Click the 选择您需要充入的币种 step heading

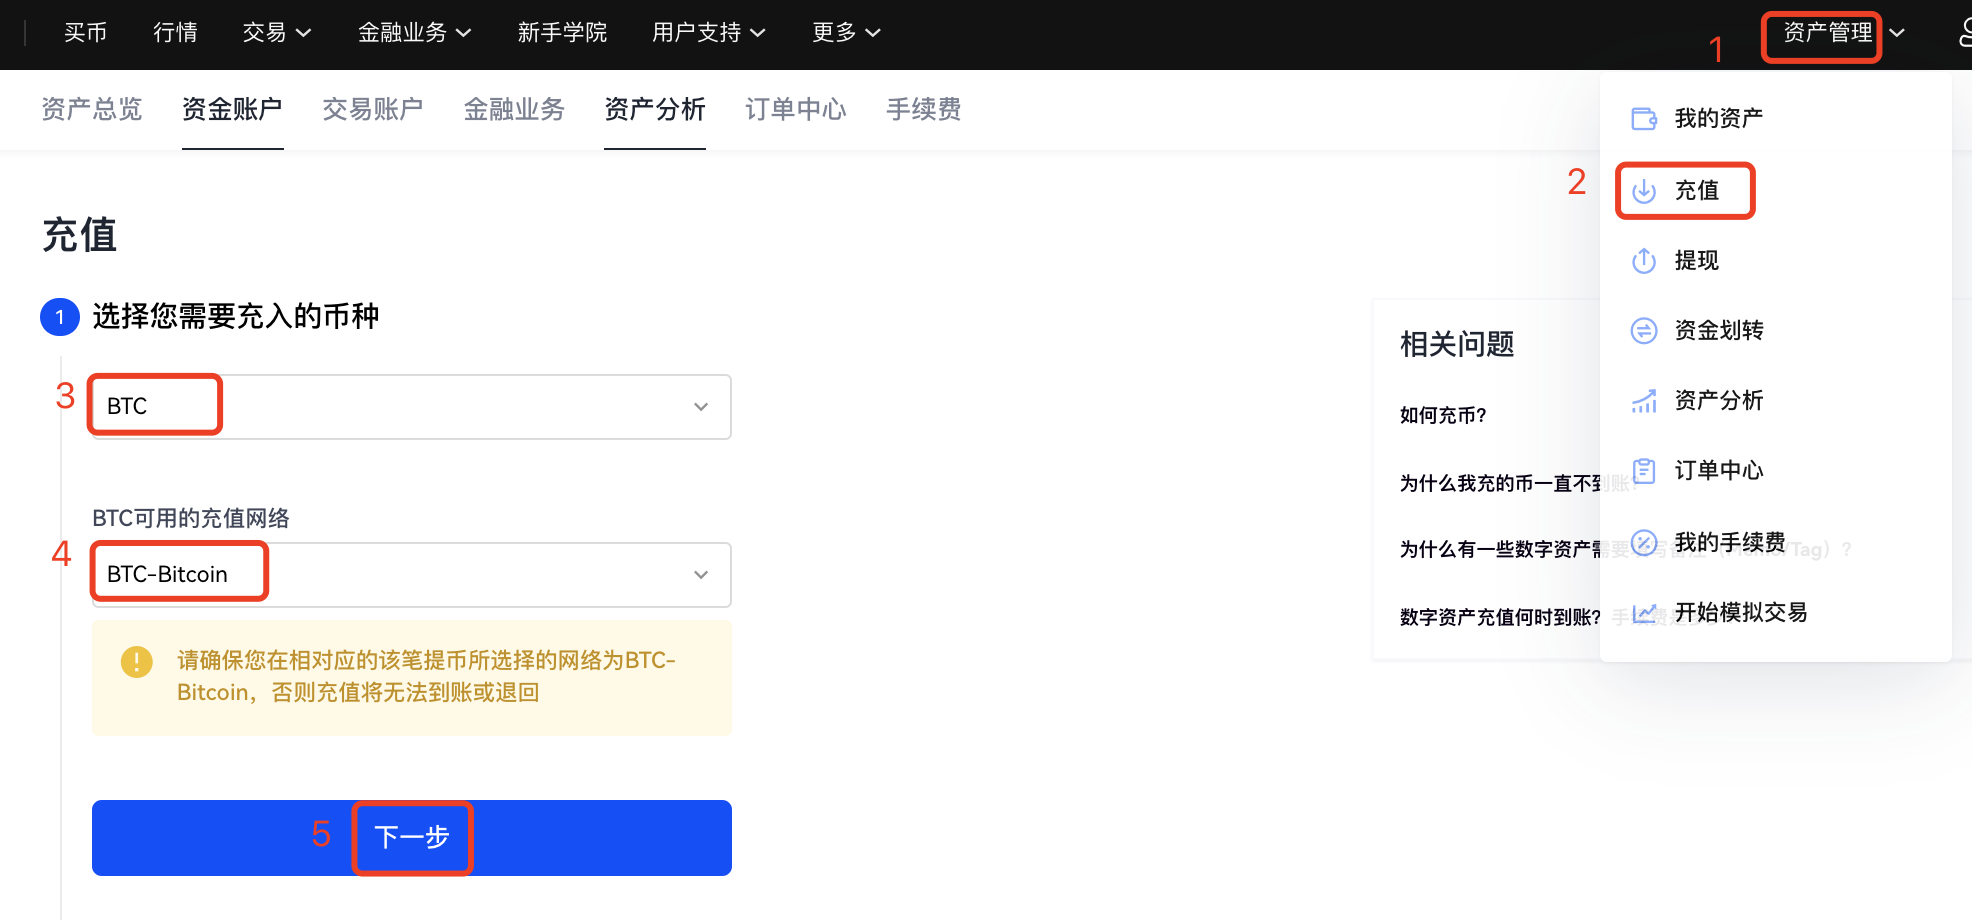236,316
